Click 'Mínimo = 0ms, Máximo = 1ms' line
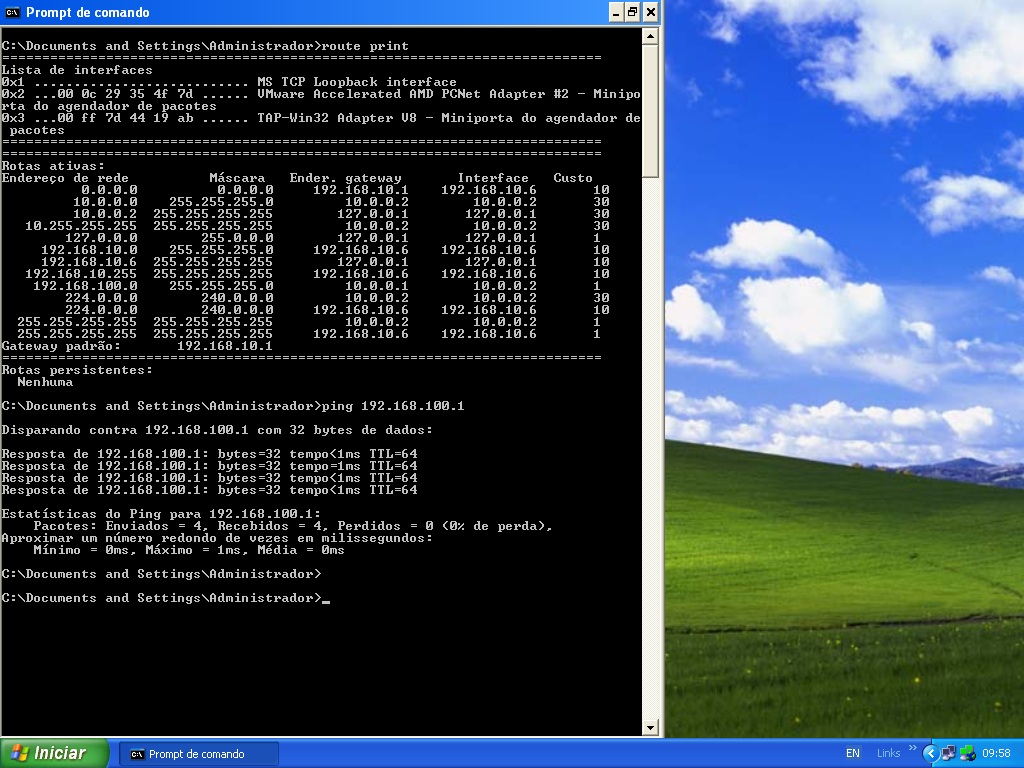The image size is (1024, 768). tap(189, 550)
